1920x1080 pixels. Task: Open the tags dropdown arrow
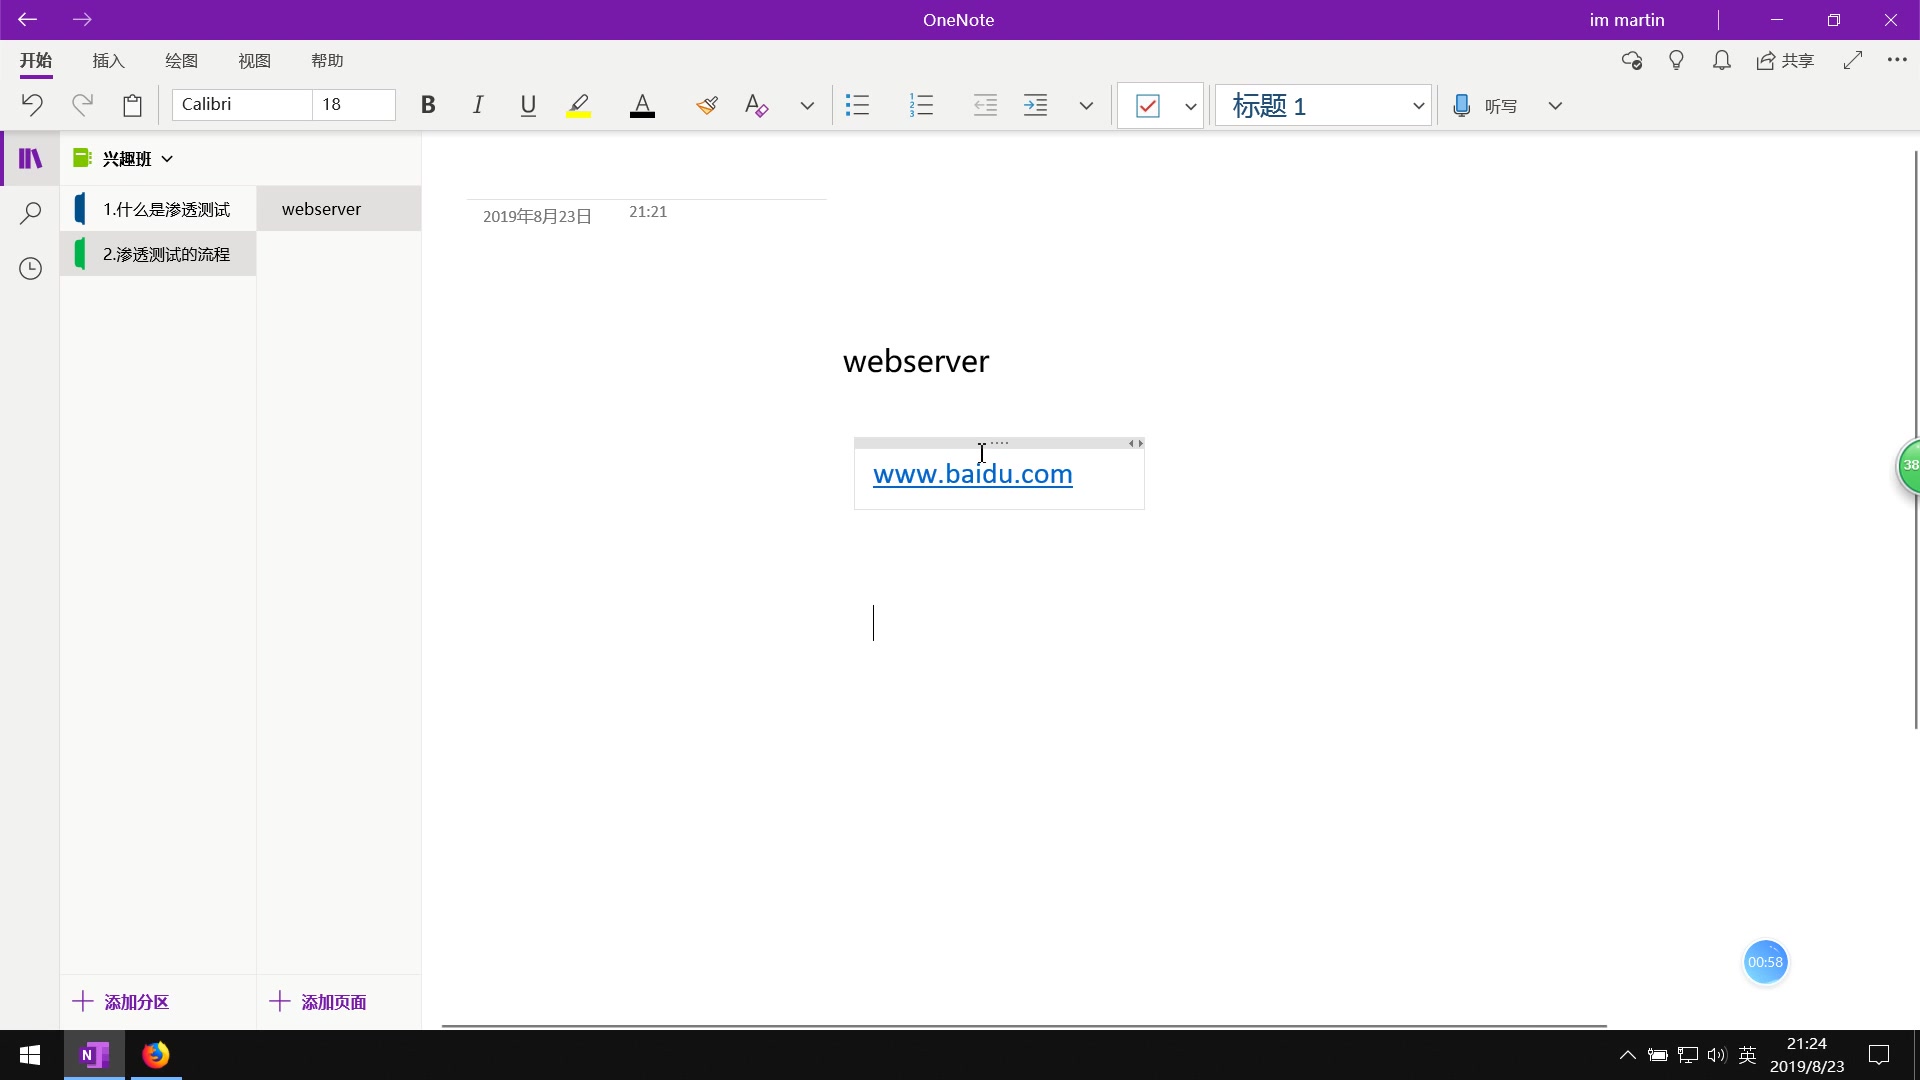(1190, 105)
